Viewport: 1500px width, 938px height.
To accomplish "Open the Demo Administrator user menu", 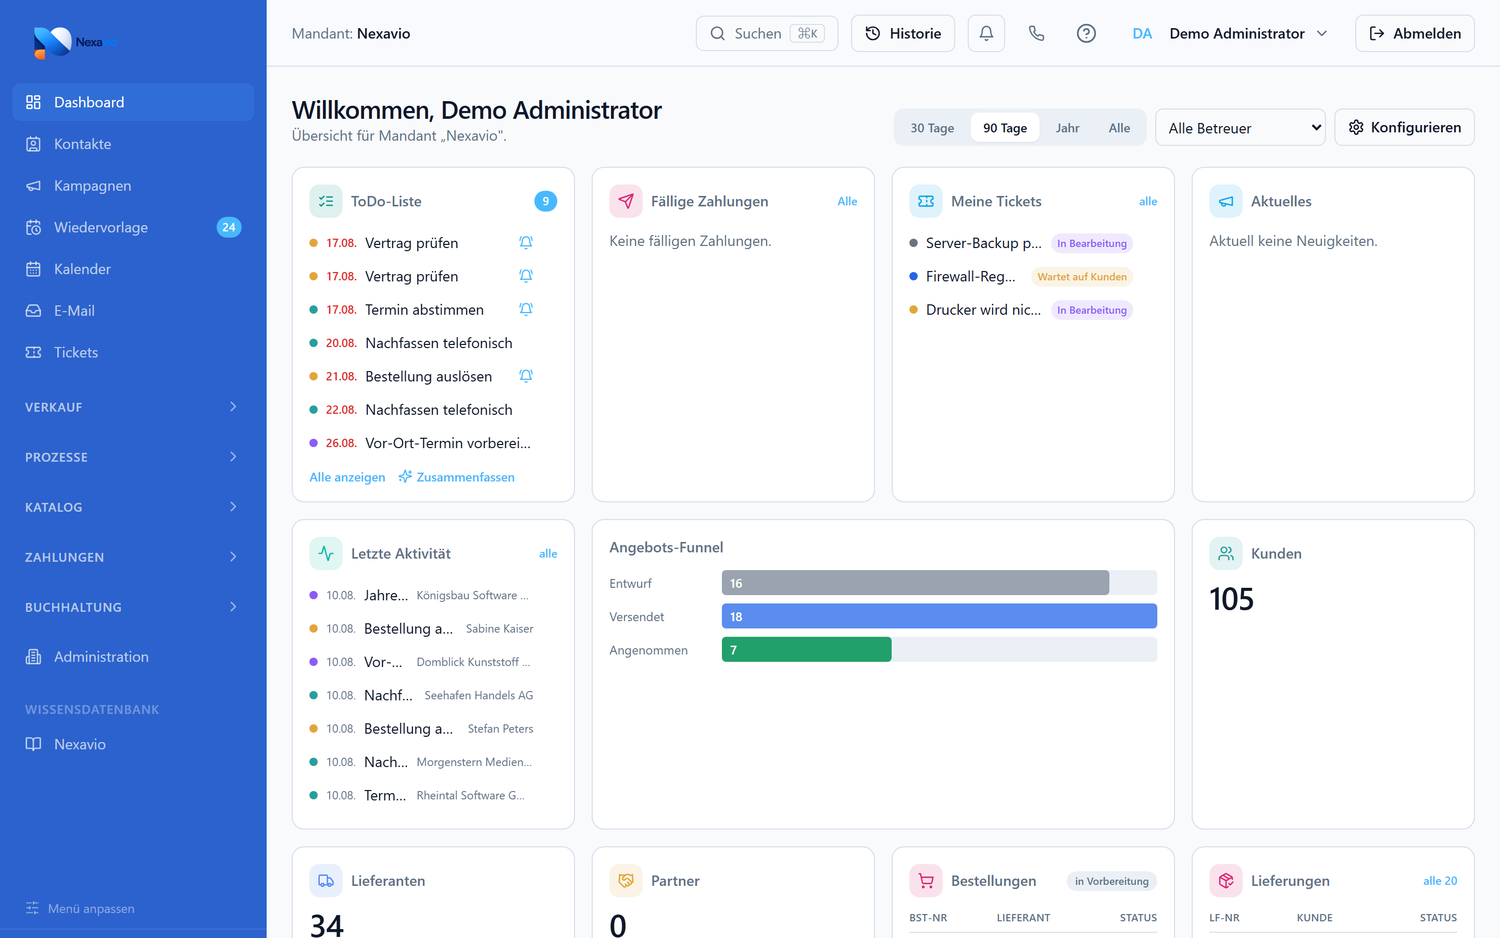I will pyautogui.click(x=1230, y=33).
